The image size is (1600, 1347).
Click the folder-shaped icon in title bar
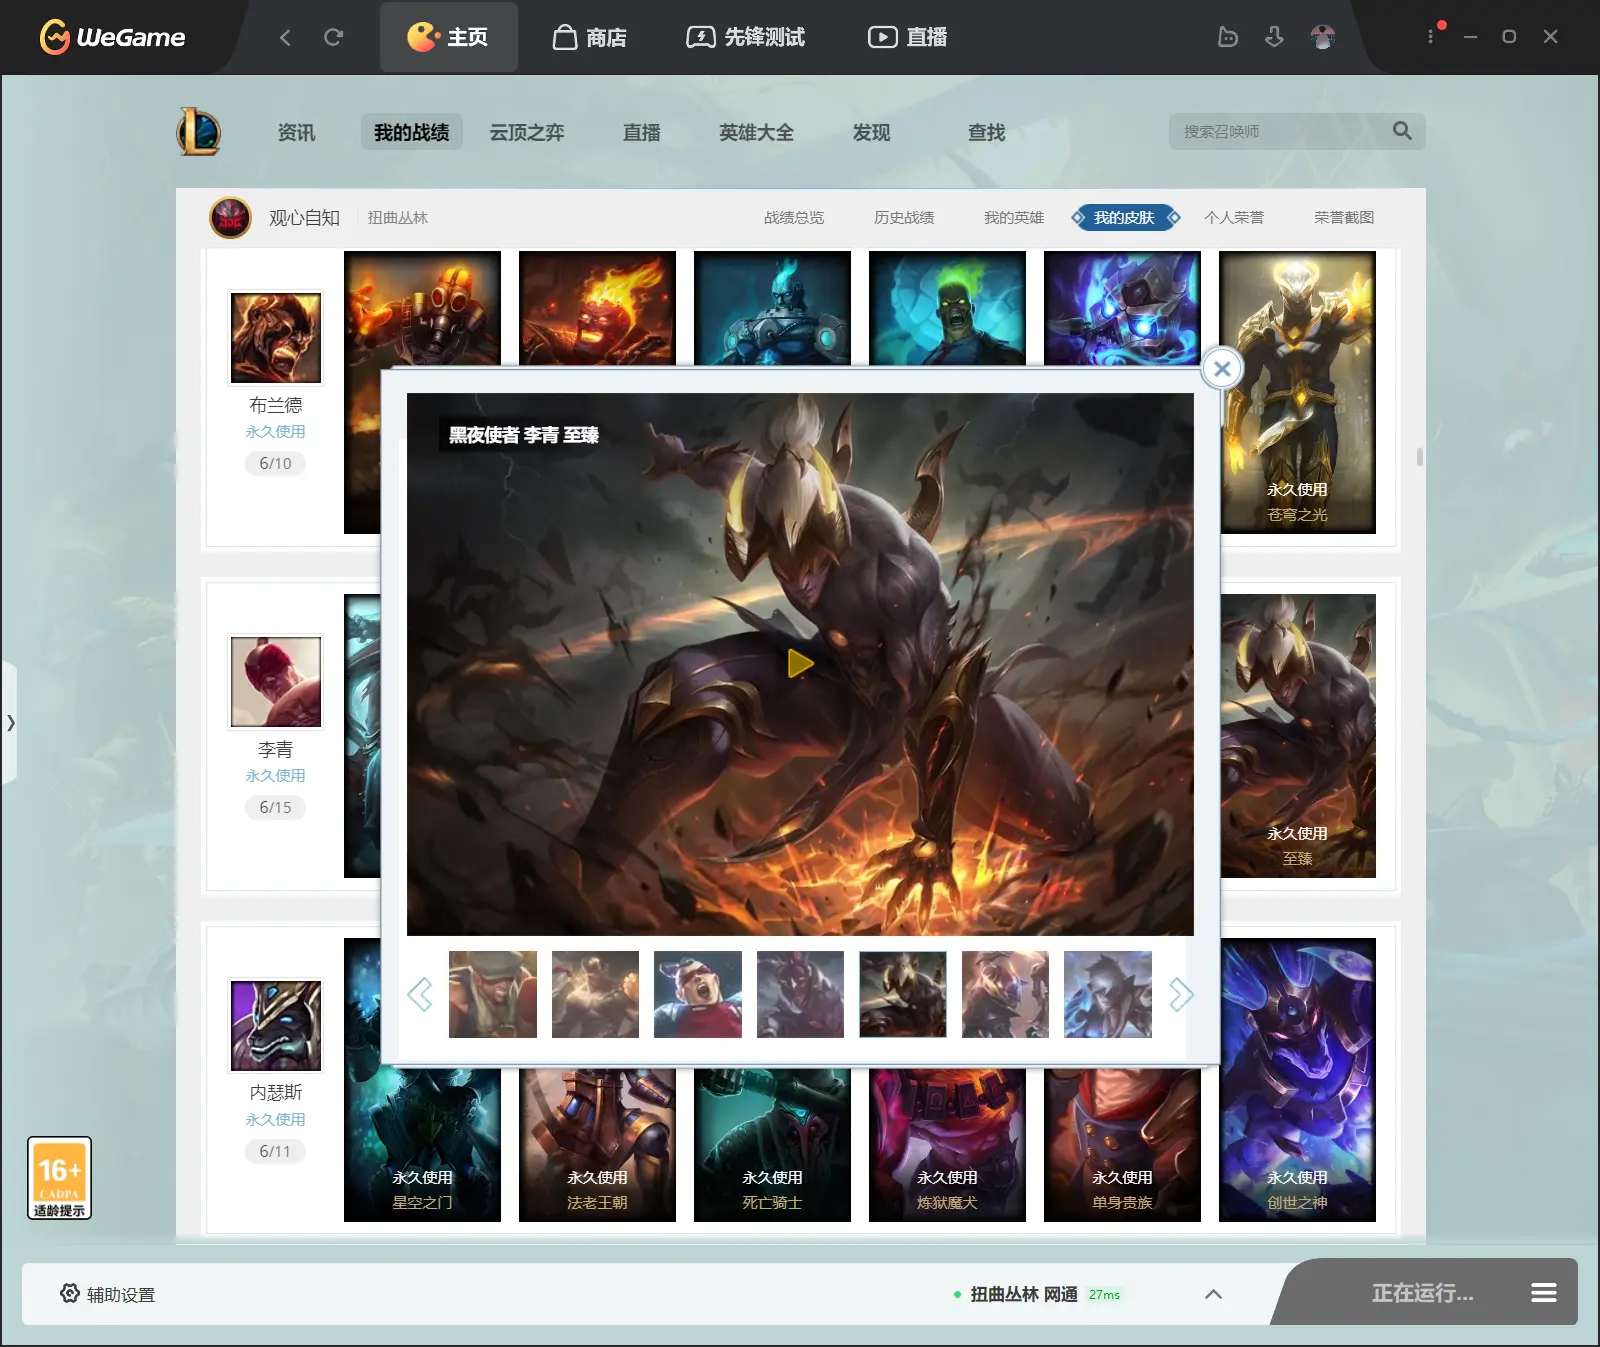click(x=1228, y=37)
